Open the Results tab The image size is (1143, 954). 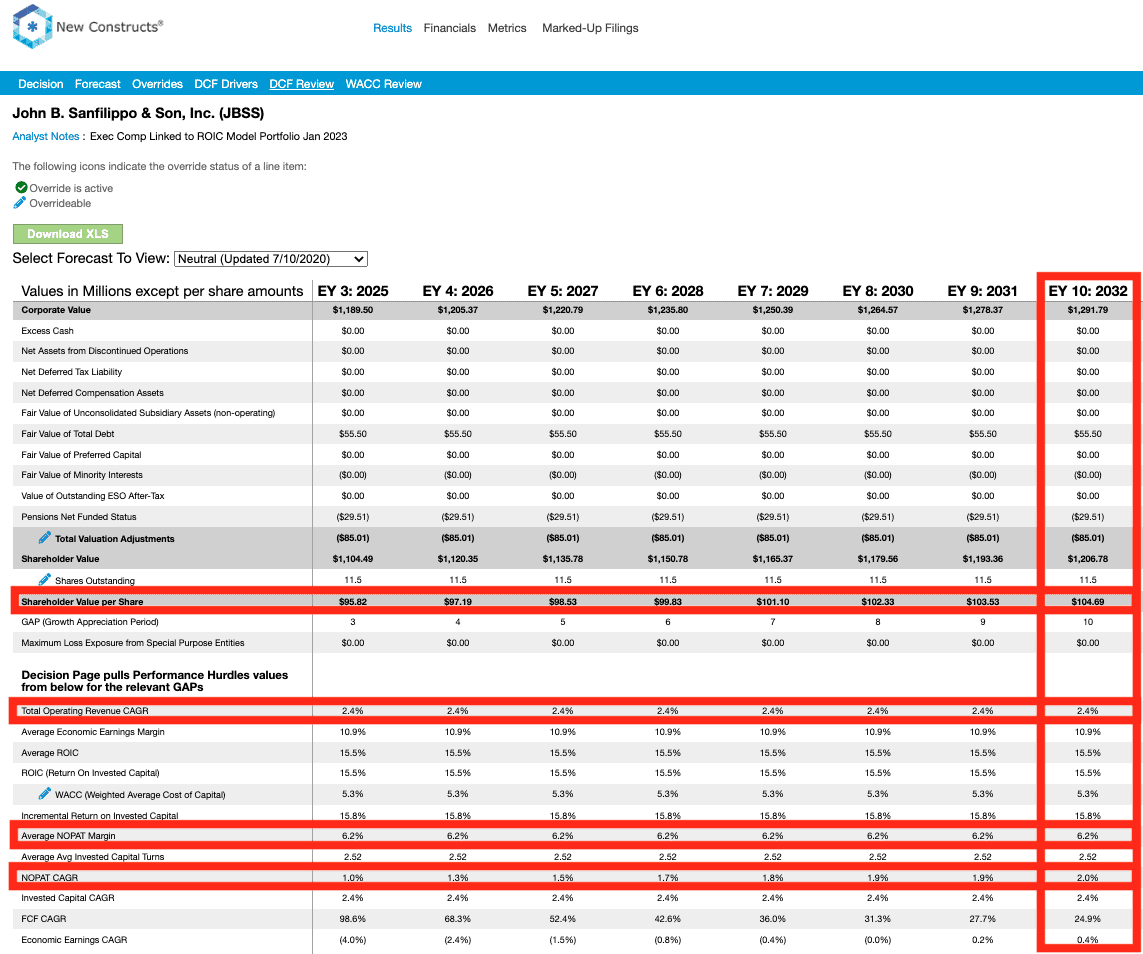pyautogui.click(x=392, y=28)
